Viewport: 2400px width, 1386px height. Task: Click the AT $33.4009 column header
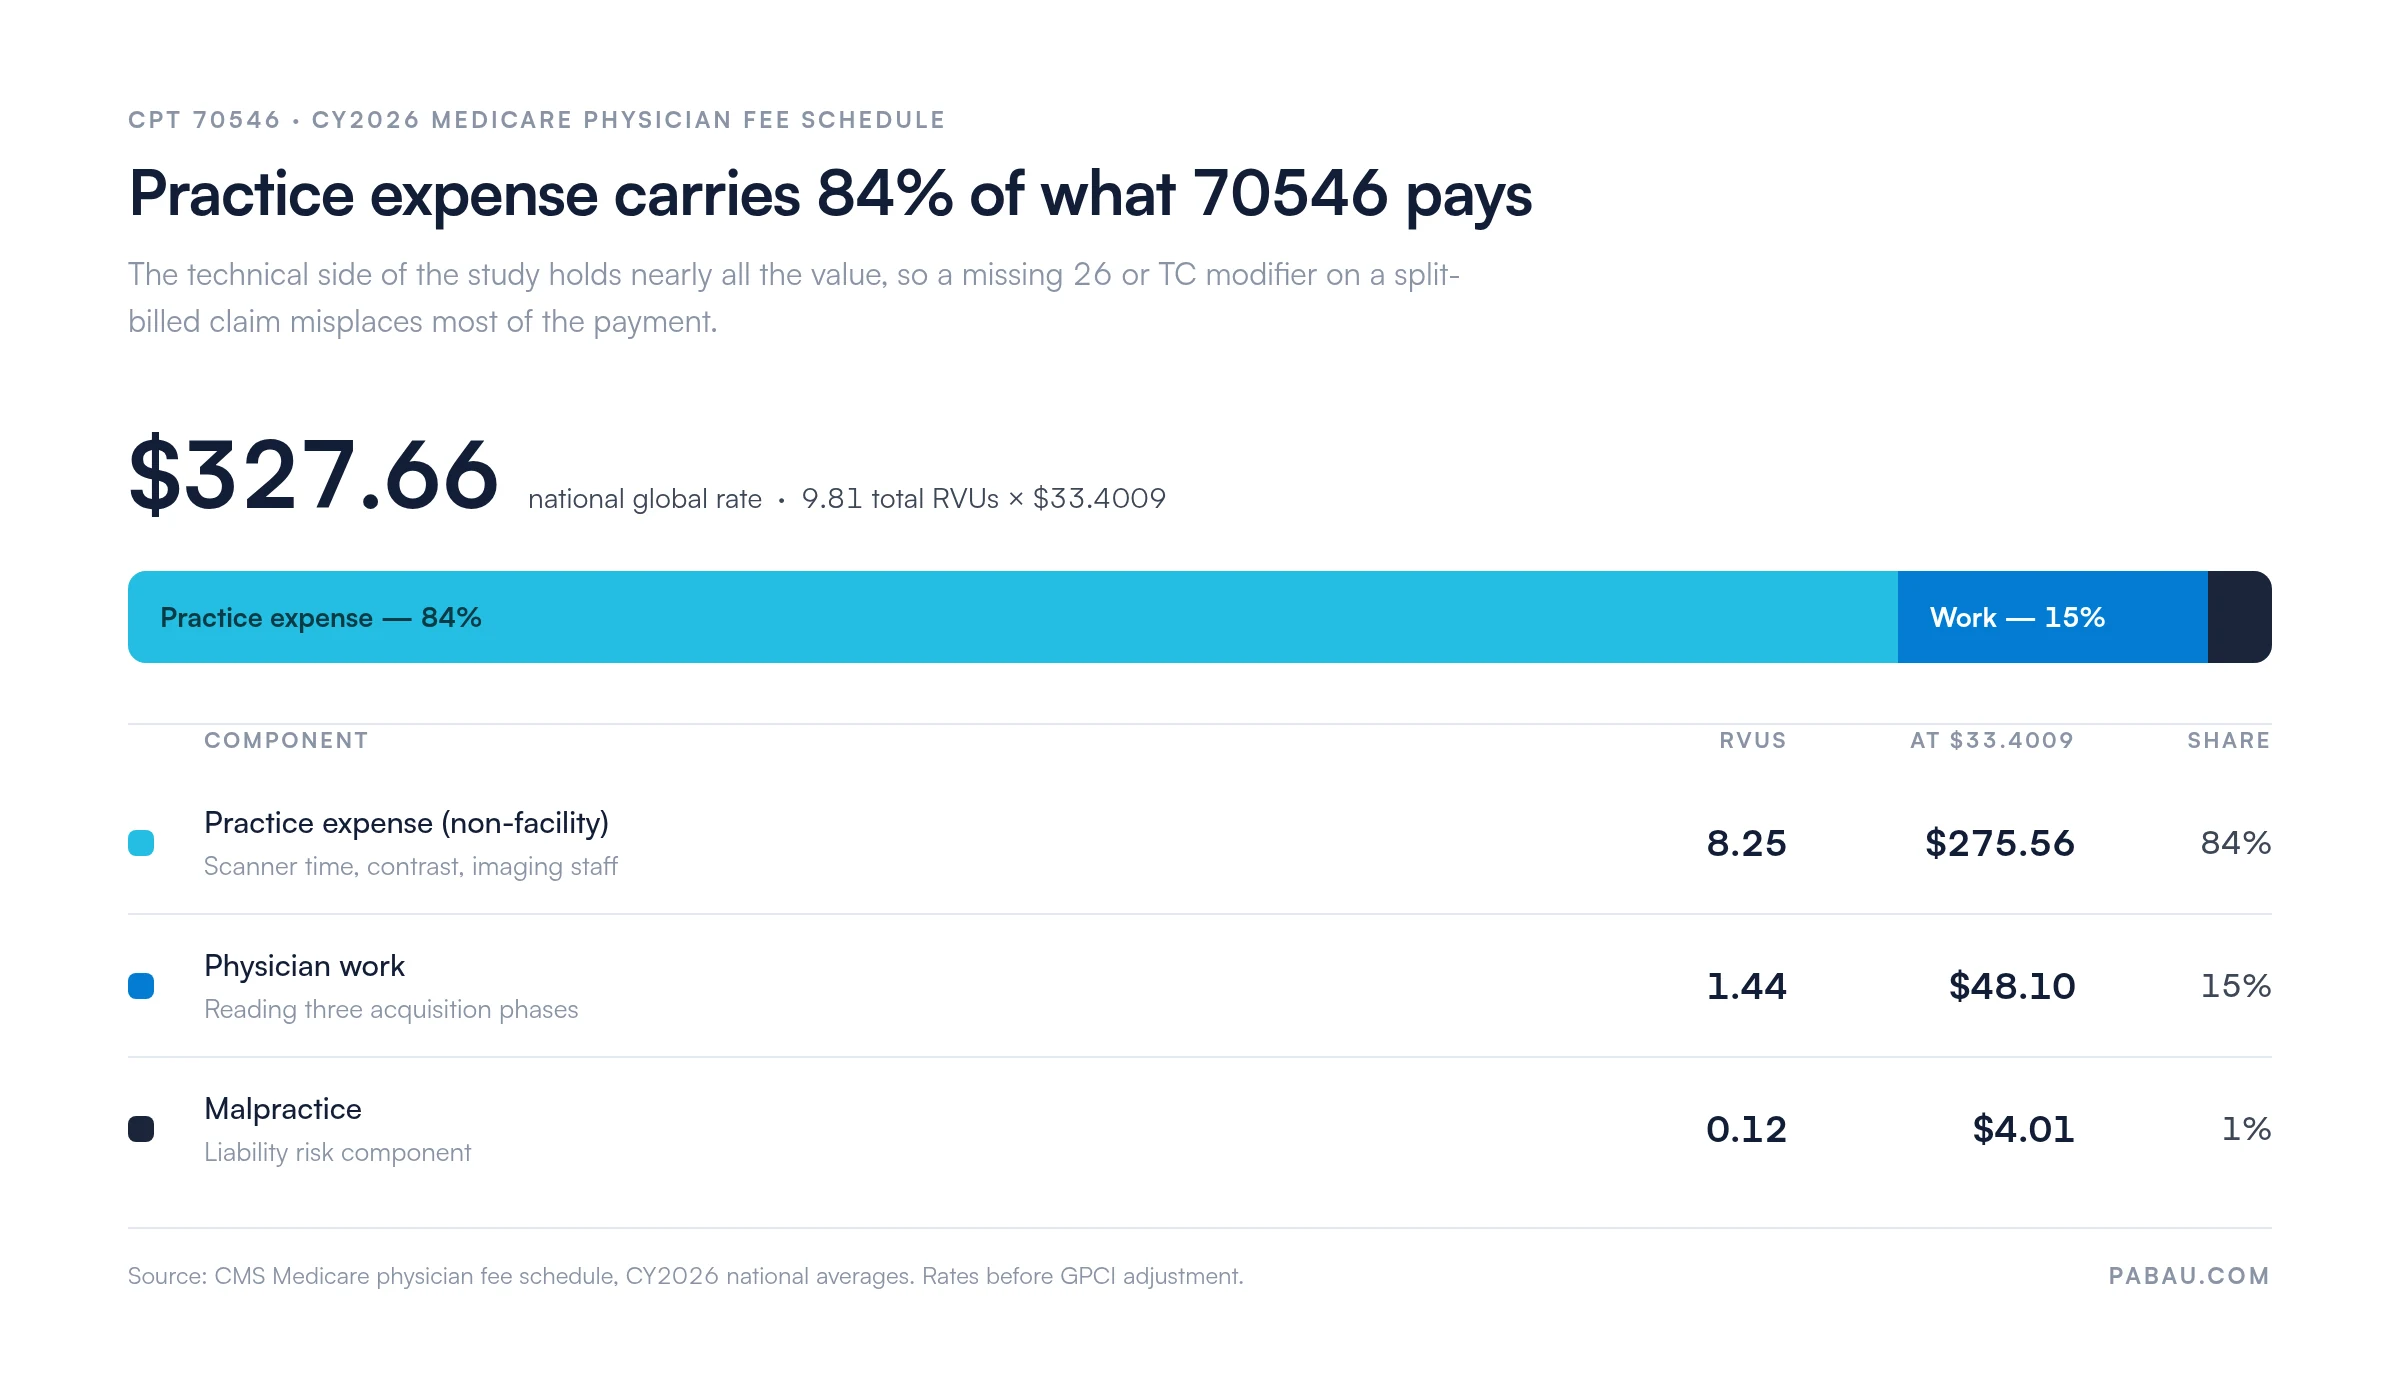1992,740
